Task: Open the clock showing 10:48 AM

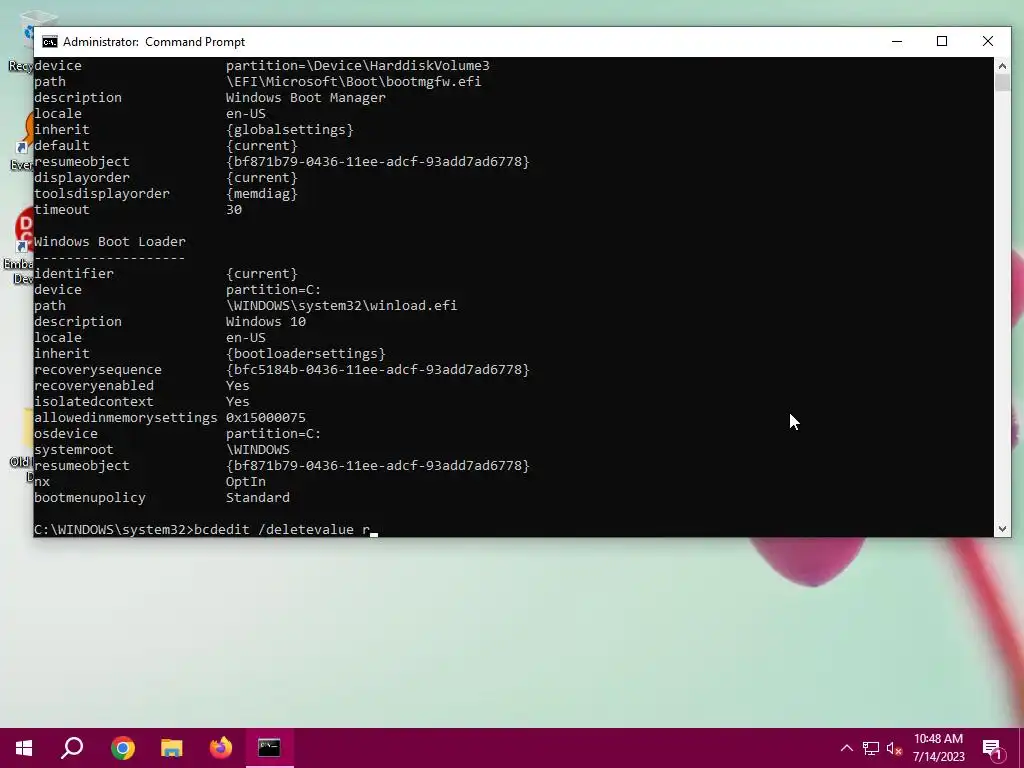Action: 938,748
